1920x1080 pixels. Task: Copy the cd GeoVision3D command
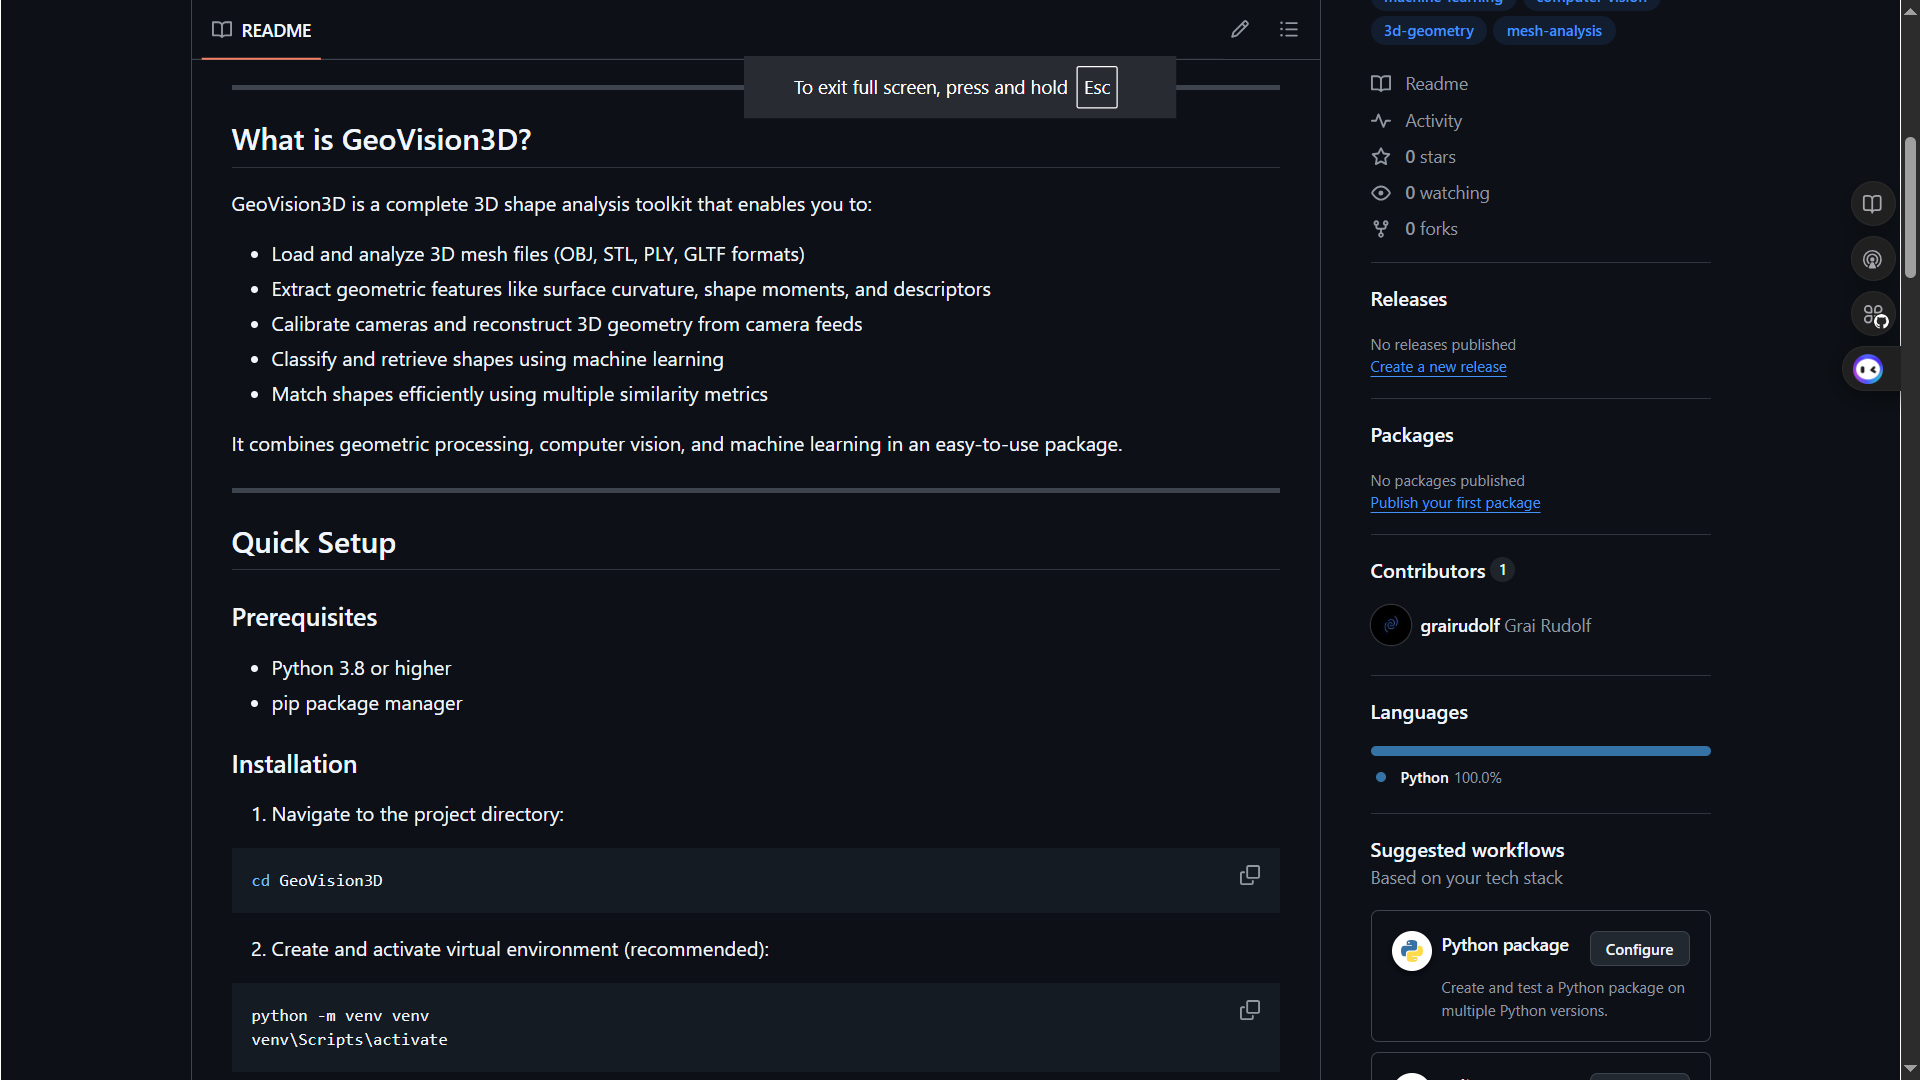pos(1250,876)
